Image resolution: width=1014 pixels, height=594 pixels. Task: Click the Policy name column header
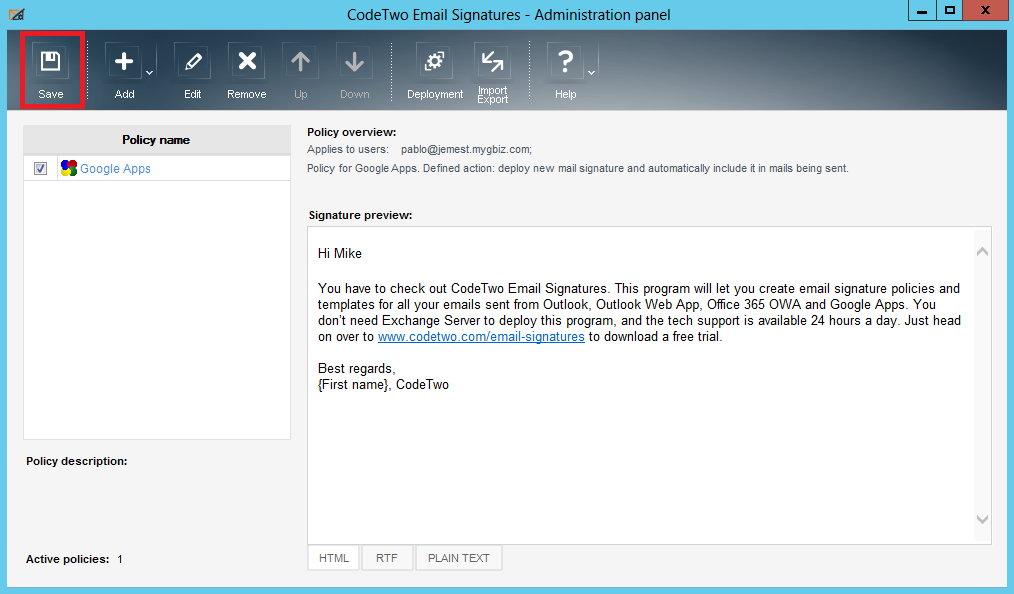coord(156,140)
